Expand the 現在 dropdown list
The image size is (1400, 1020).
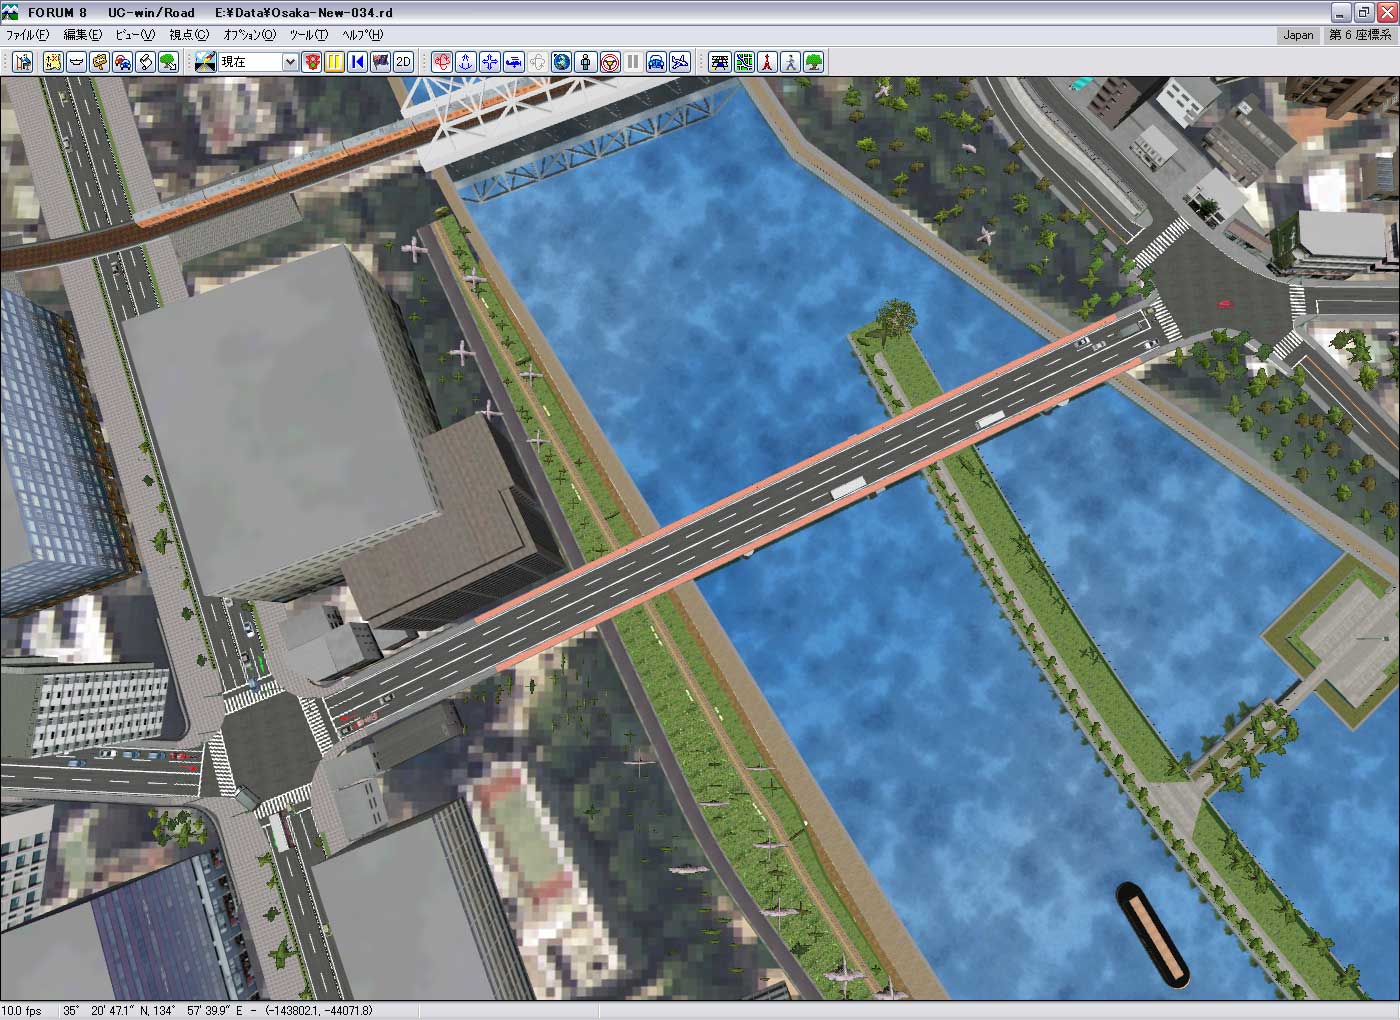click(x=289, y=62)
